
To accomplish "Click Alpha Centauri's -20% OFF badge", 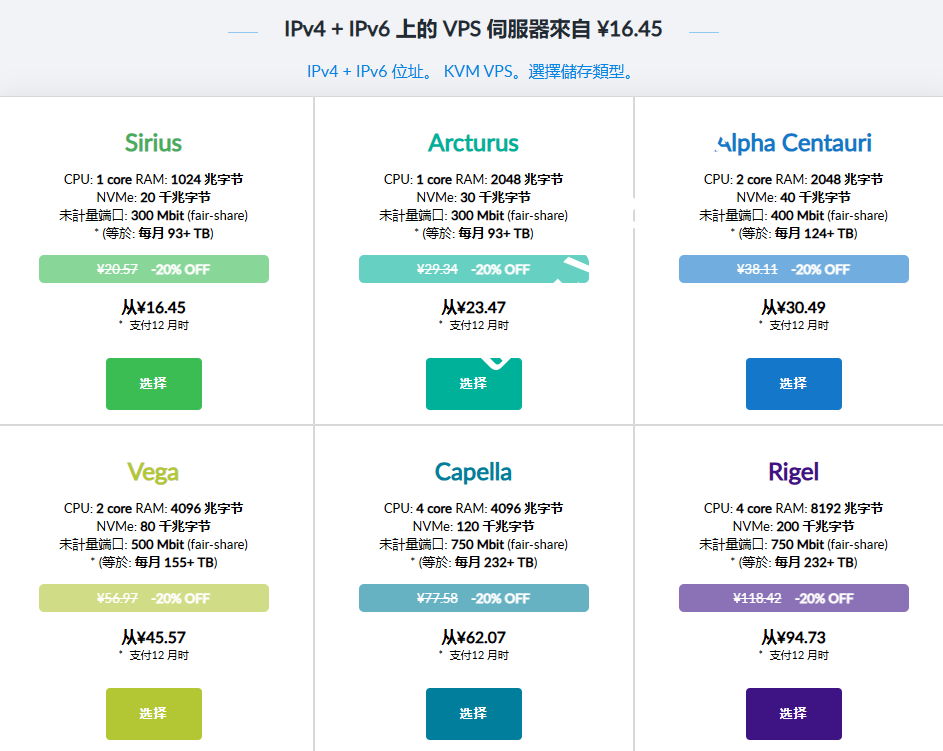I will pos(793,269).
